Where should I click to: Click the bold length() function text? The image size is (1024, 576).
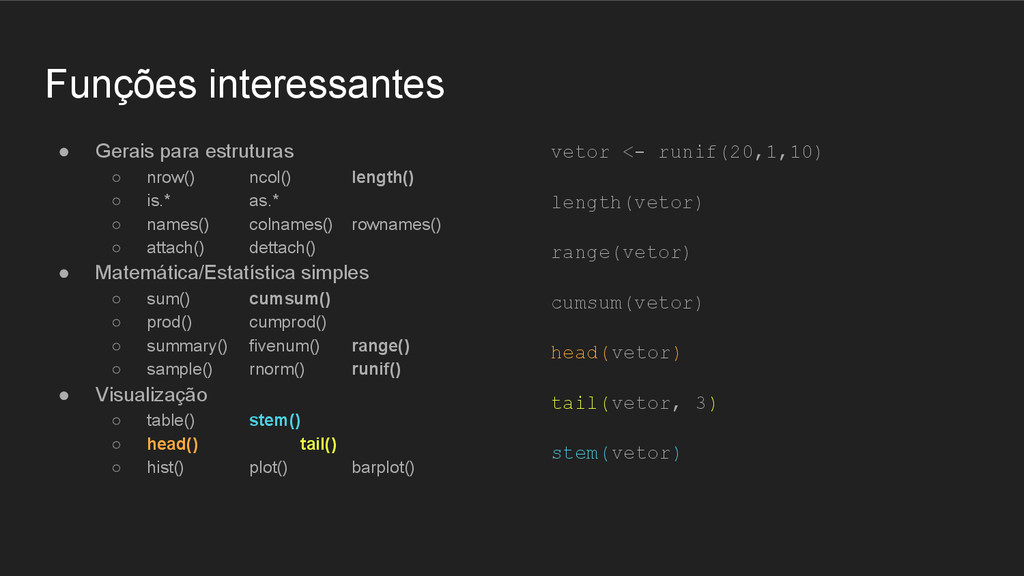tap(383, 178)
